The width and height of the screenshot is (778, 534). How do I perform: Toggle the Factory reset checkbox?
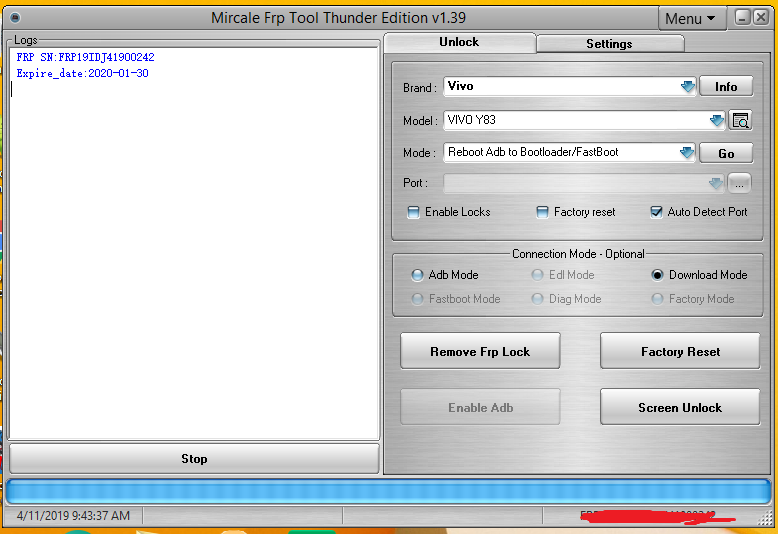[x=542, y=212]
